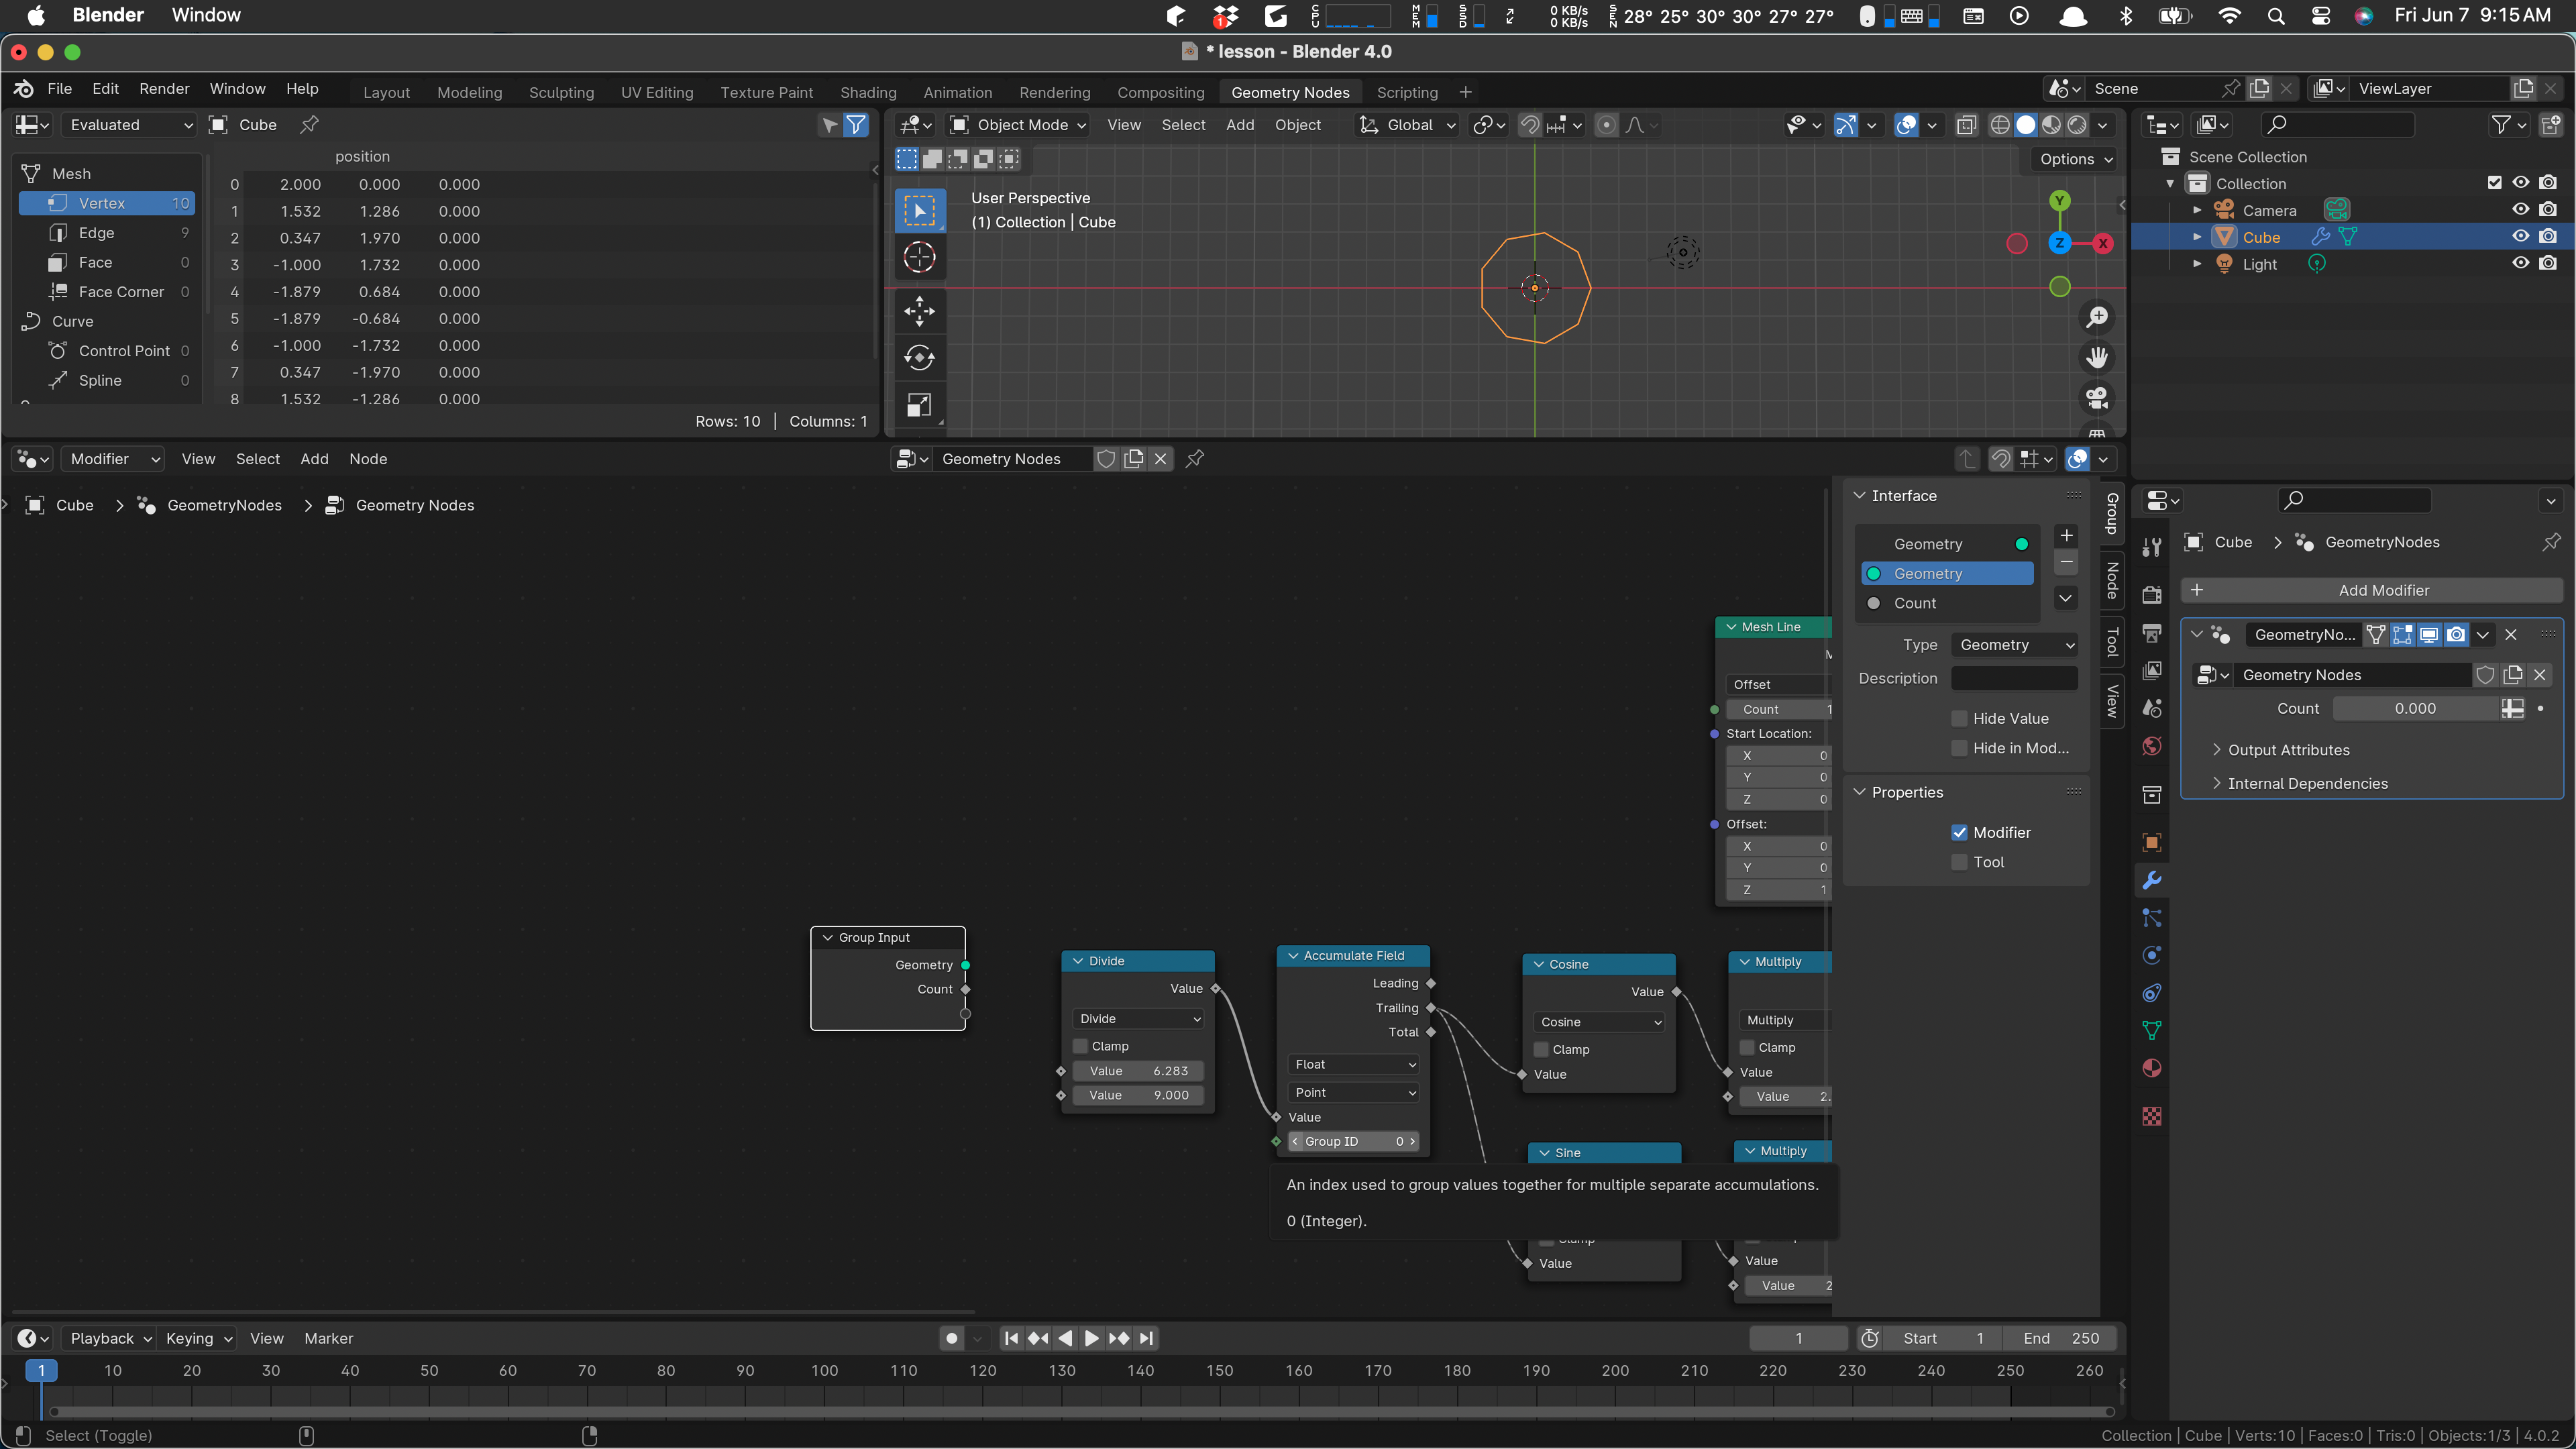Viewport: 2576px width, 1449px height.
Task: Switch to the Scripting workspace tab
Action: point(1406,92)
